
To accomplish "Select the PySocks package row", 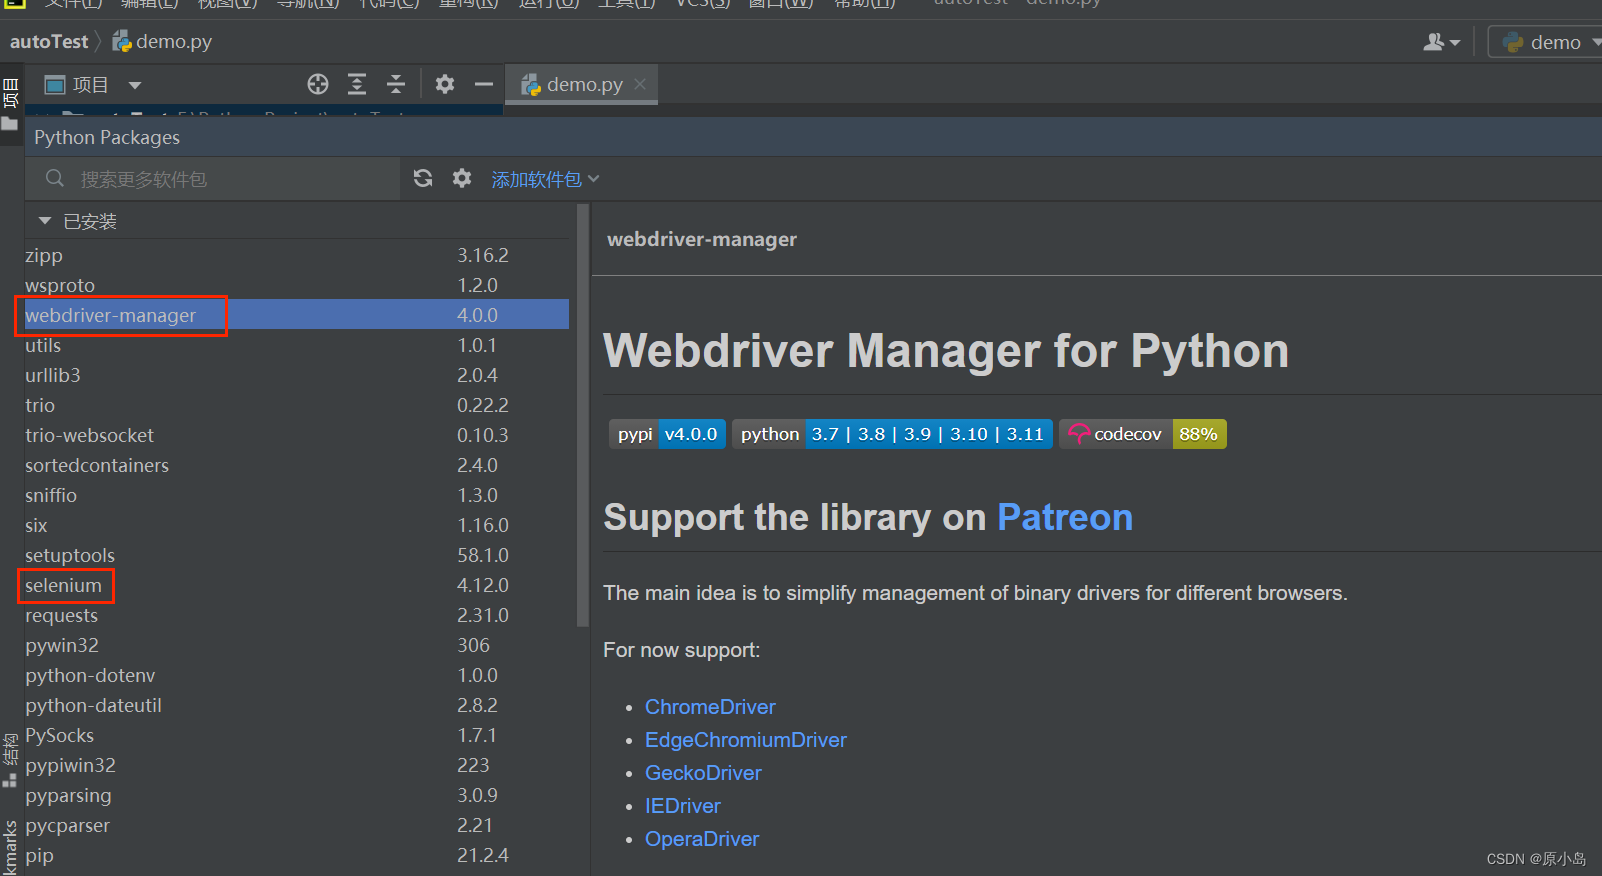I will point(297,735).
